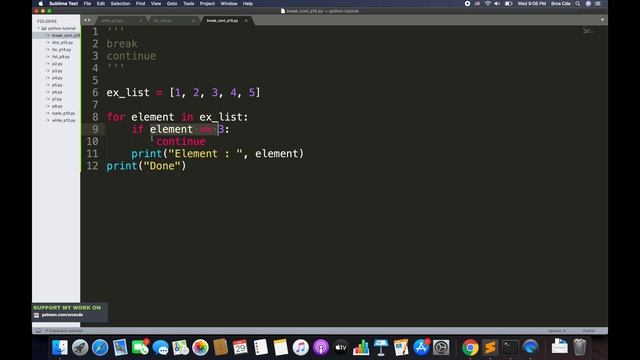Click sidebar toggle icon in status bar
Image resolution: width=640 pixels, height=360 pixels.
tap(38, 331)
